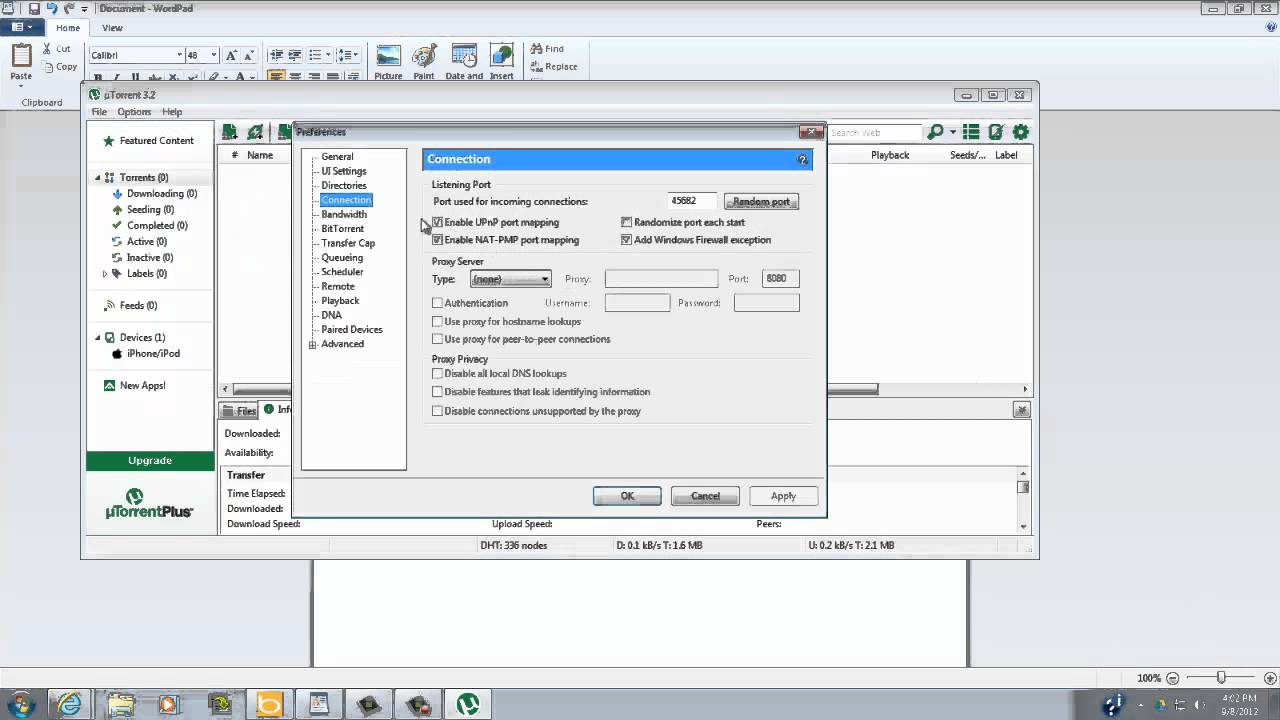This screenshot has width=1280, height=720.
Task: Open the Windows Start menu orb
Action: pyautogui.click(x=20, y=704)
